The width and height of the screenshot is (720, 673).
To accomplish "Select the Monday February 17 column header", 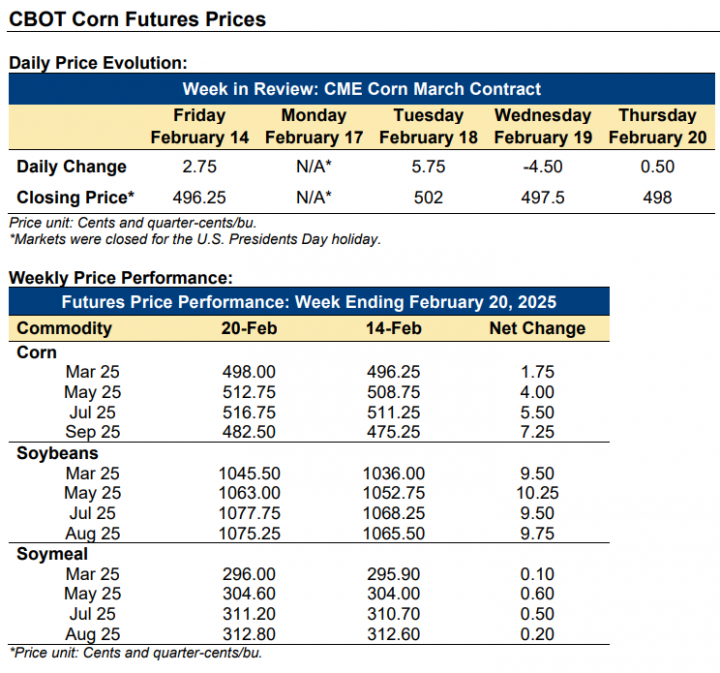I will 314,126.
